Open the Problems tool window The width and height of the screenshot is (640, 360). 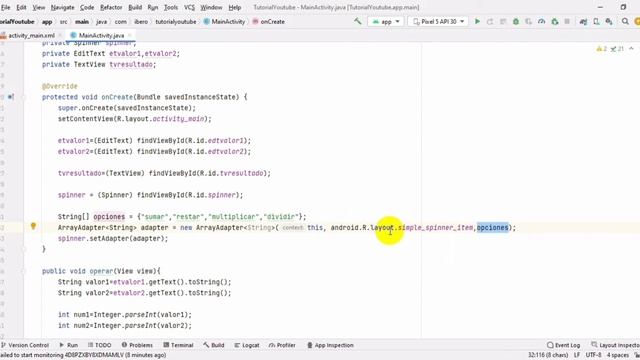[x=137, y=345]
